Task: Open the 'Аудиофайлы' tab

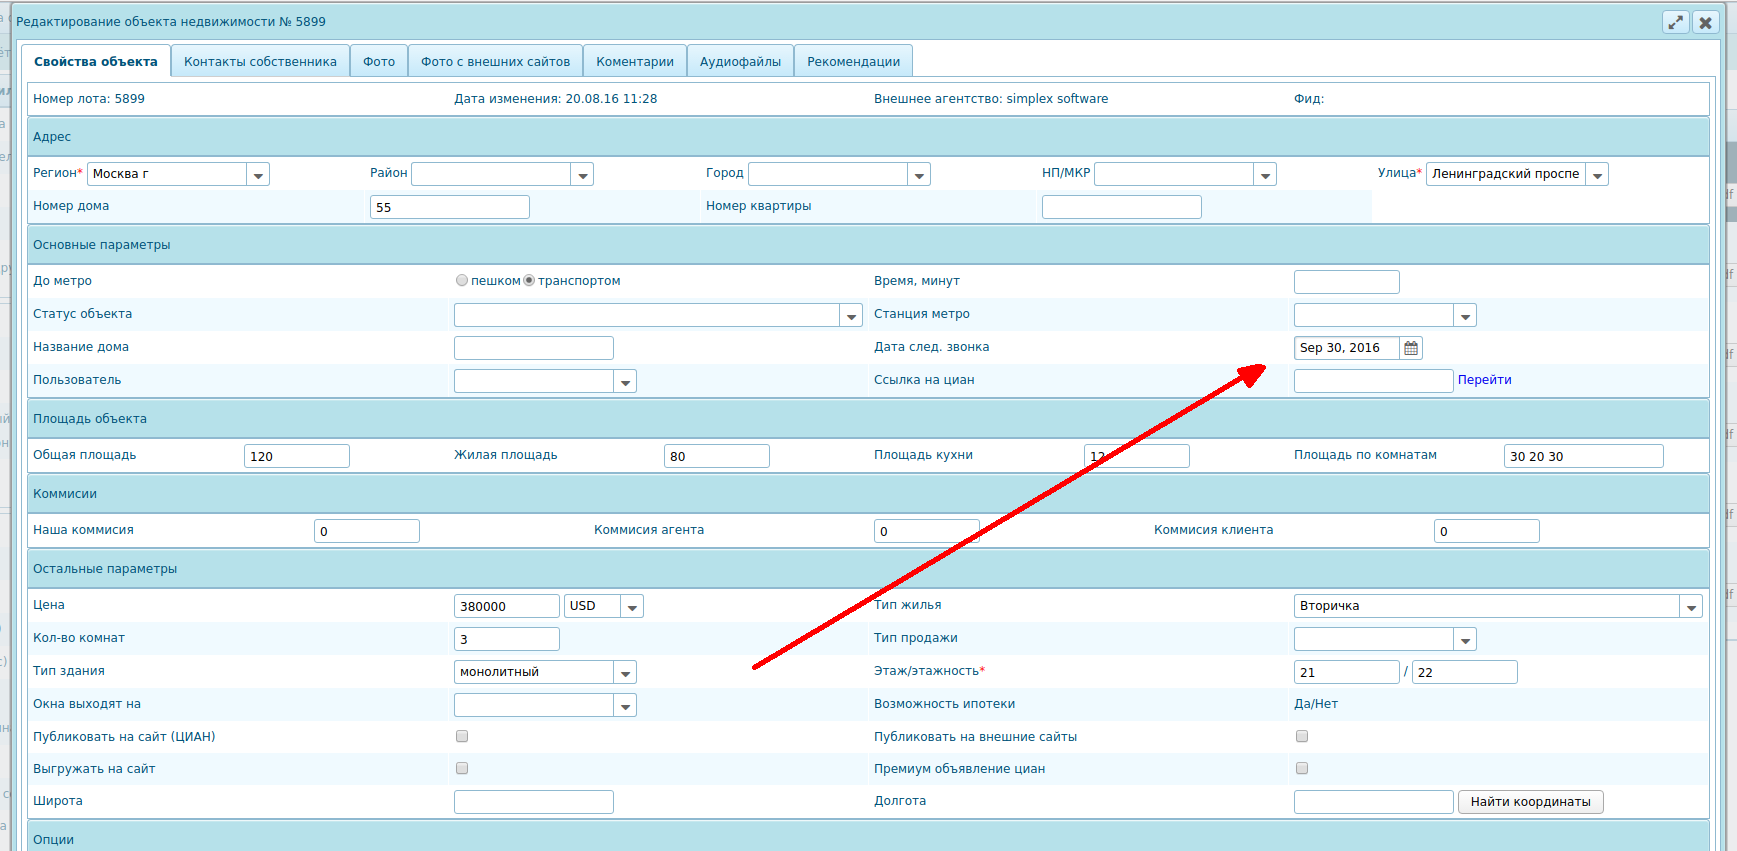Action: coord(740,62)
